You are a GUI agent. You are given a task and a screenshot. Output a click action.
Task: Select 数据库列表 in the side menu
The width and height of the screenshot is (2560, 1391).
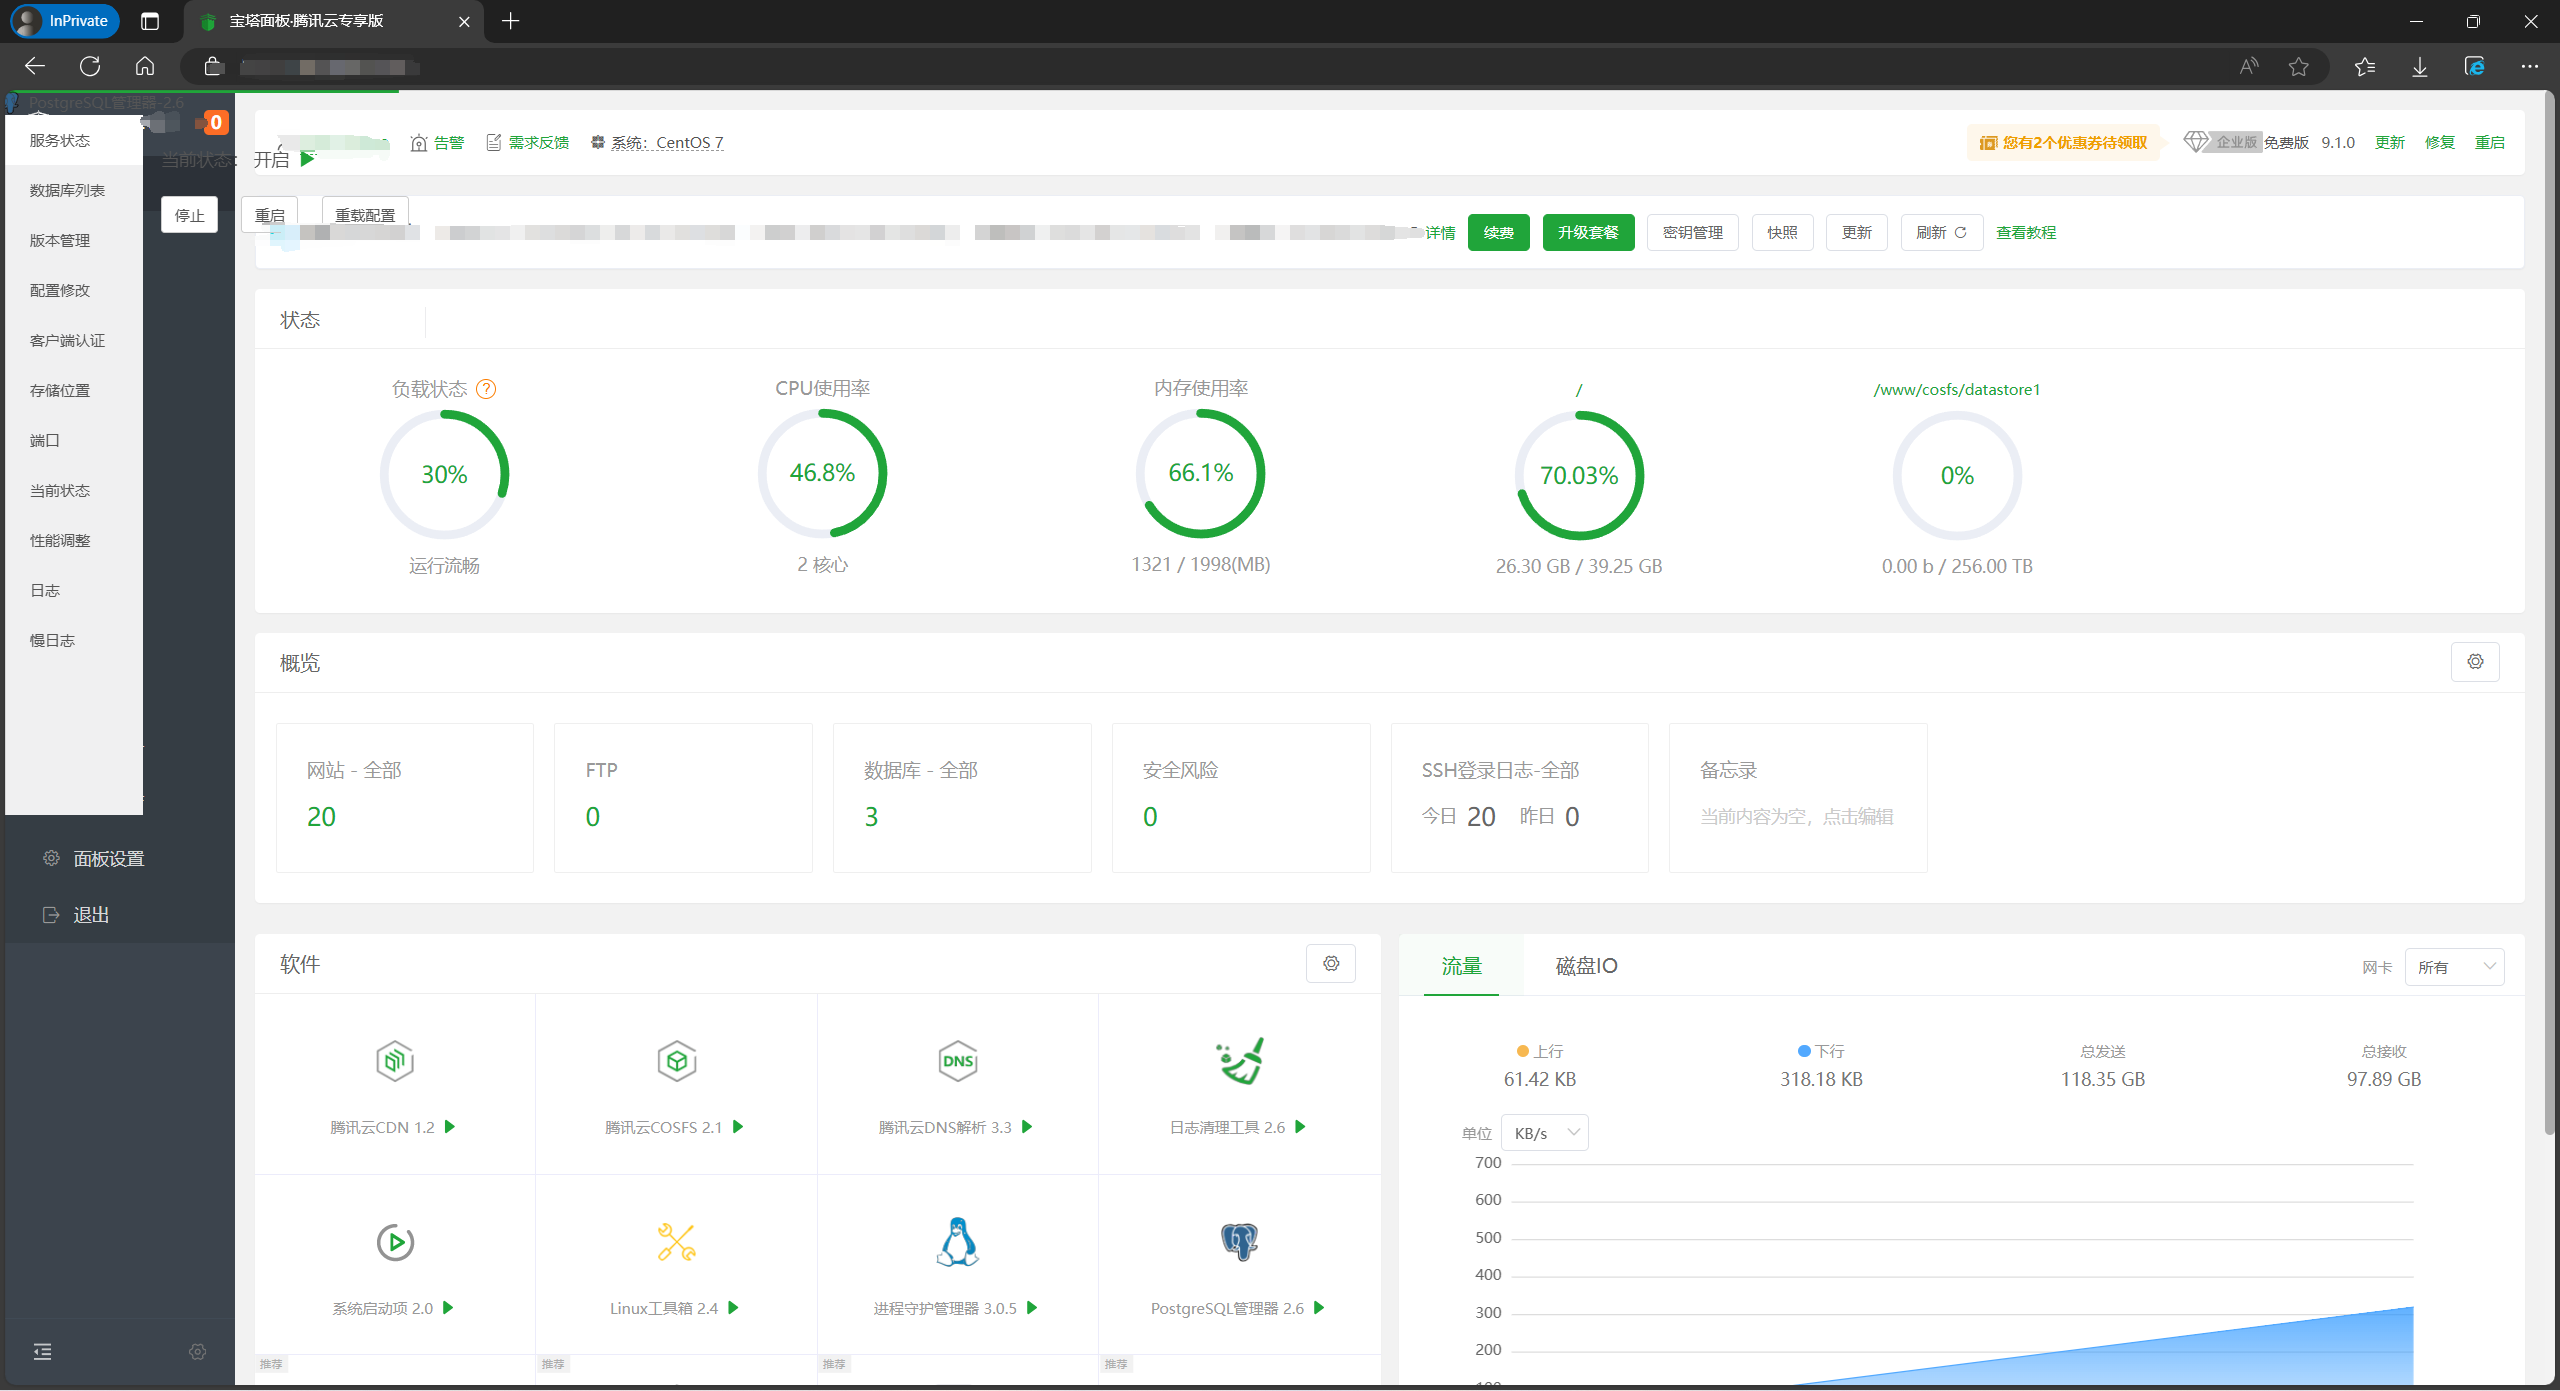click(74, 190)
